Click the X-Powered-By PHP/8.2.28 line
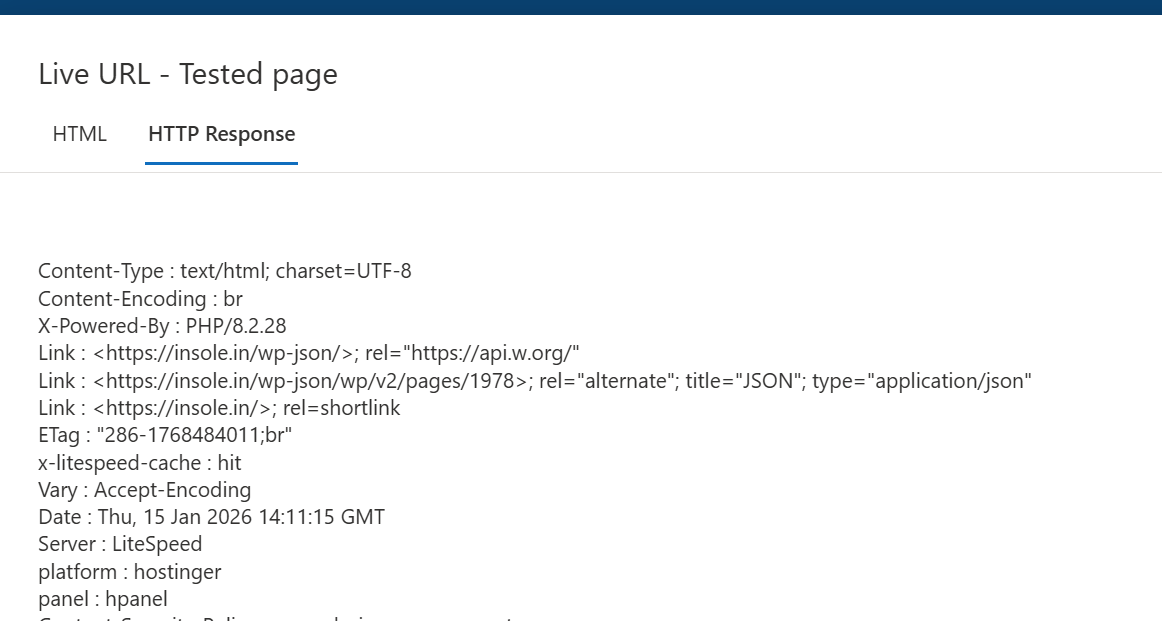This screenshot has height=621, width=1162. pos(162,326)
